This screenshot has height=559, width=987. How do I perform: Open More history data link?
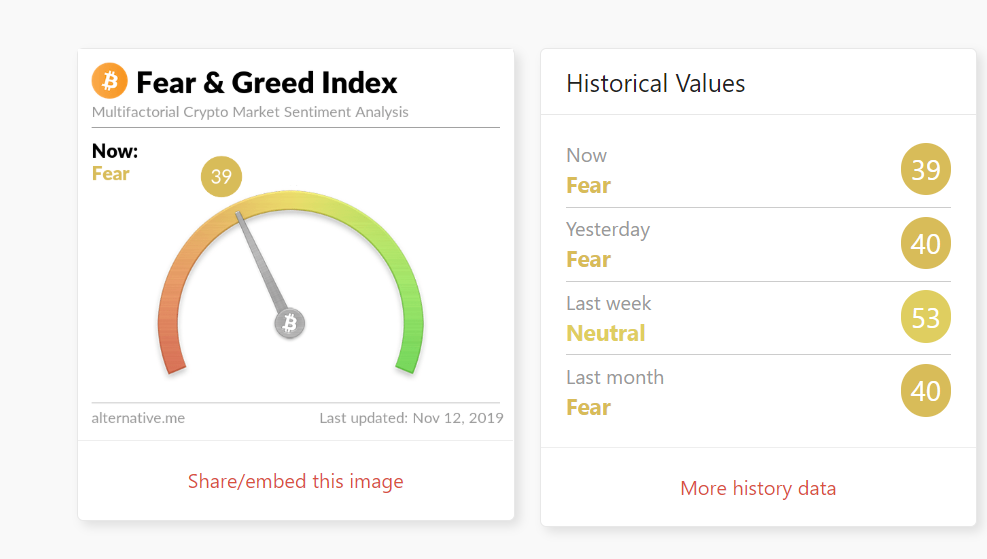758,488
